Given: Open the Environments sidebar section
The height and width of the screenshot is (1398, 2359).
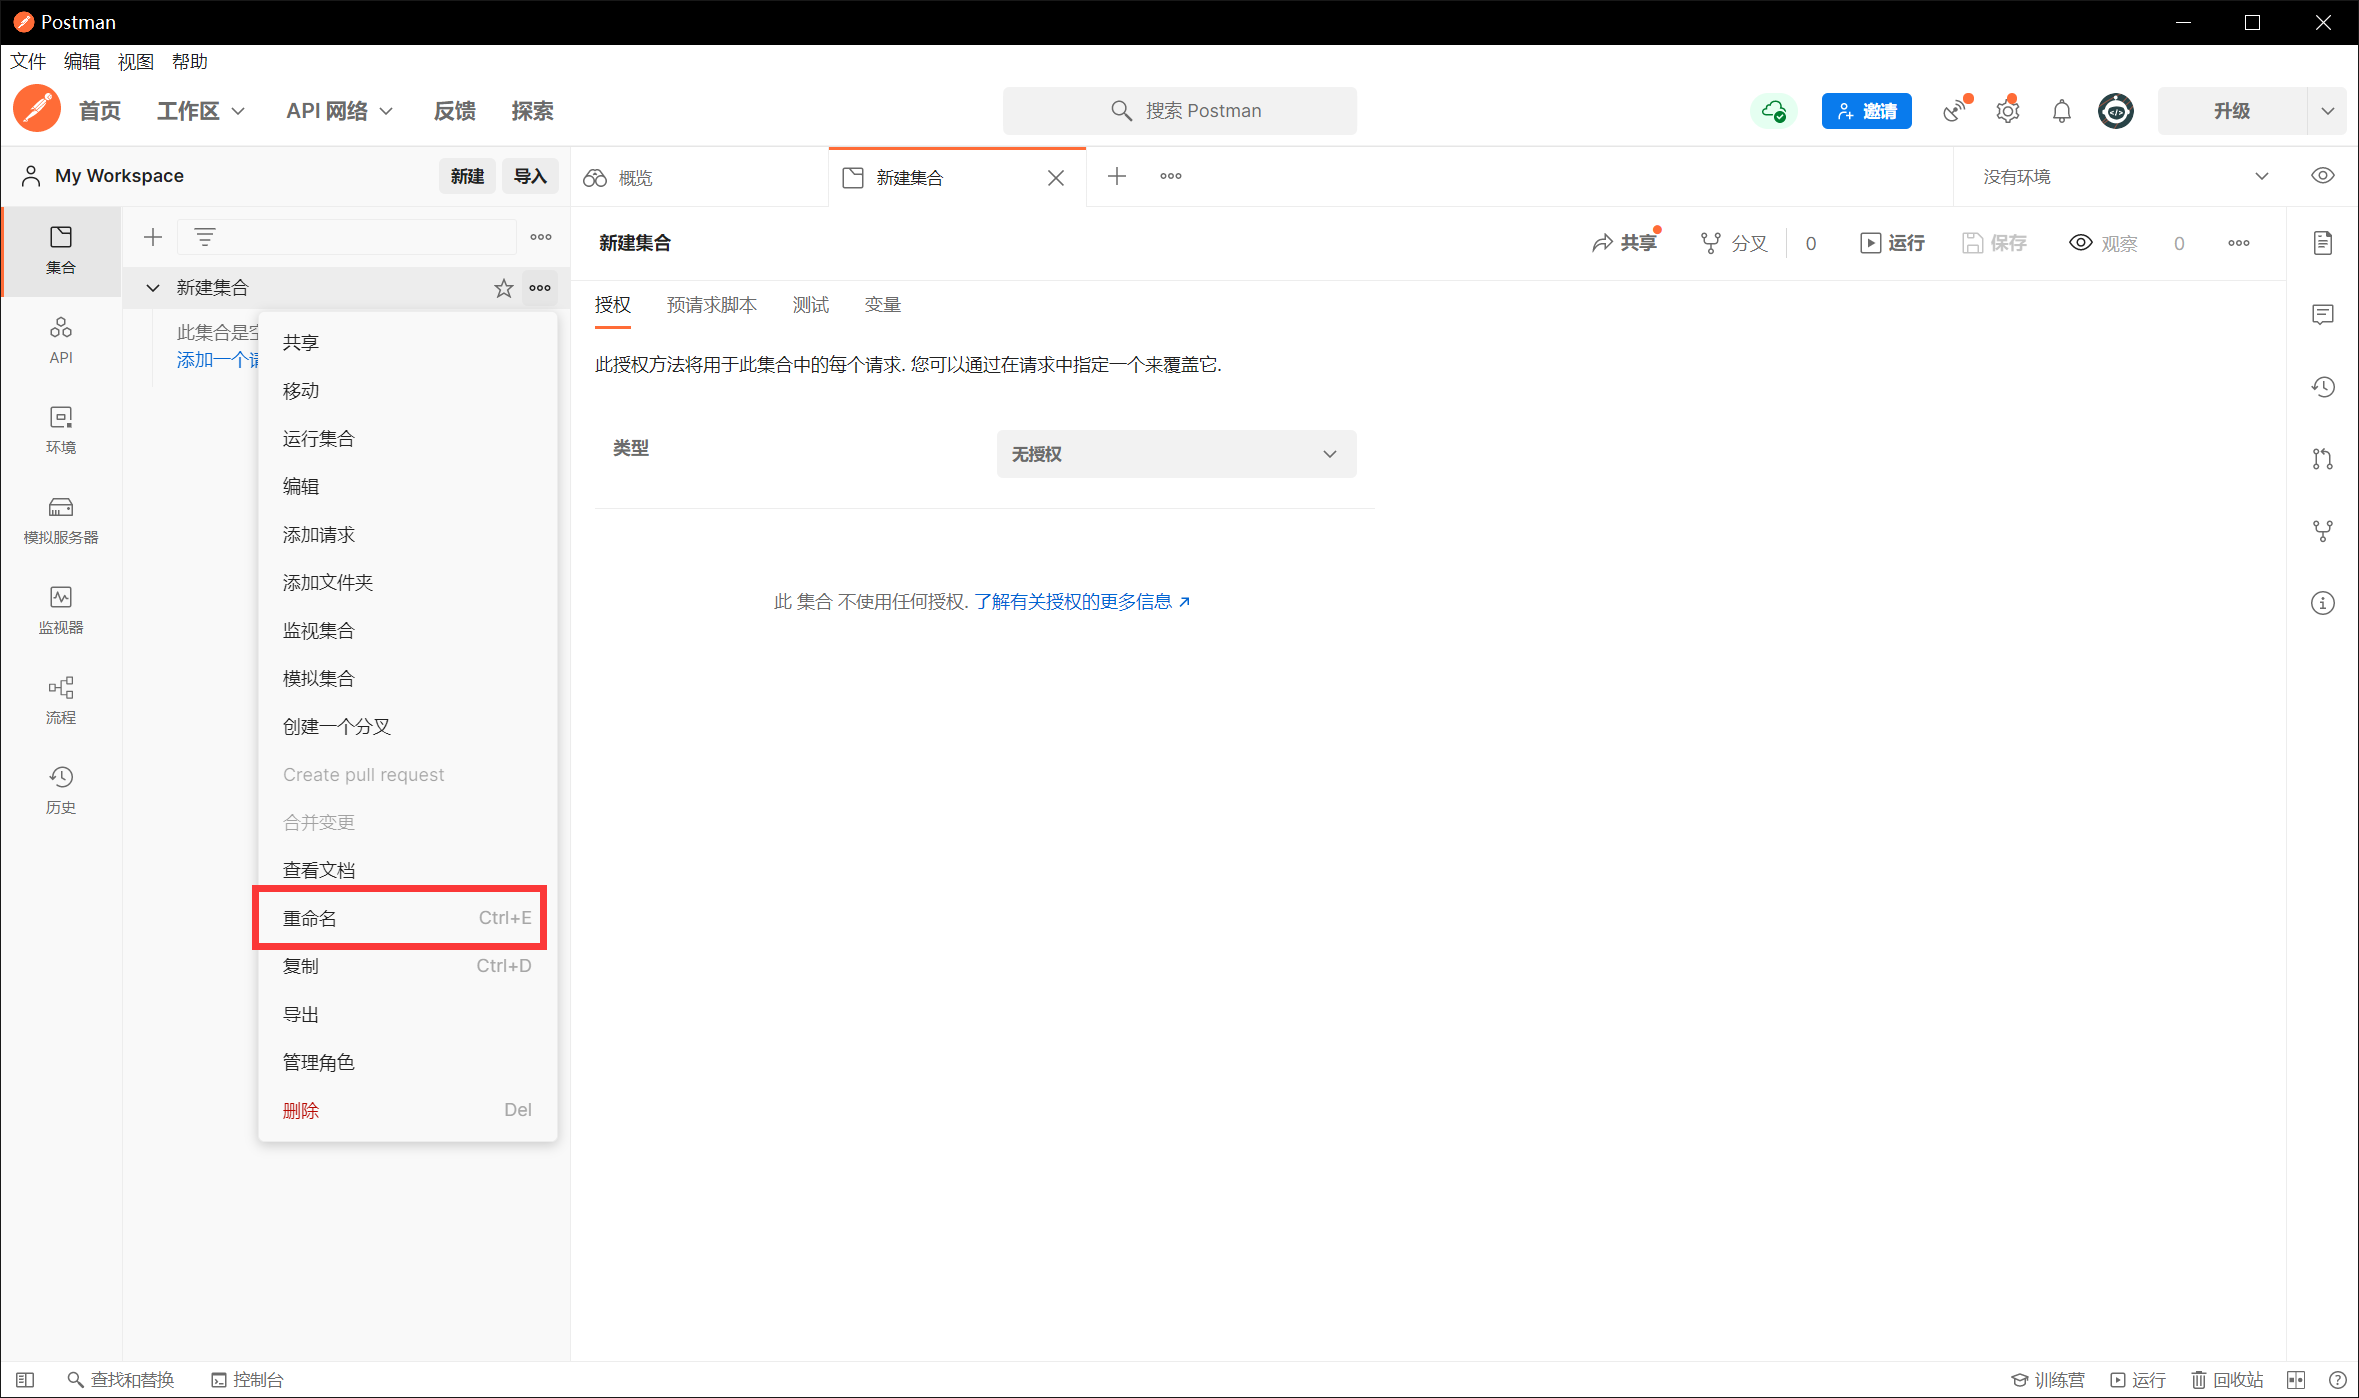Looking at the screenshot, I should pyautogui.click(x=60, y=429).
